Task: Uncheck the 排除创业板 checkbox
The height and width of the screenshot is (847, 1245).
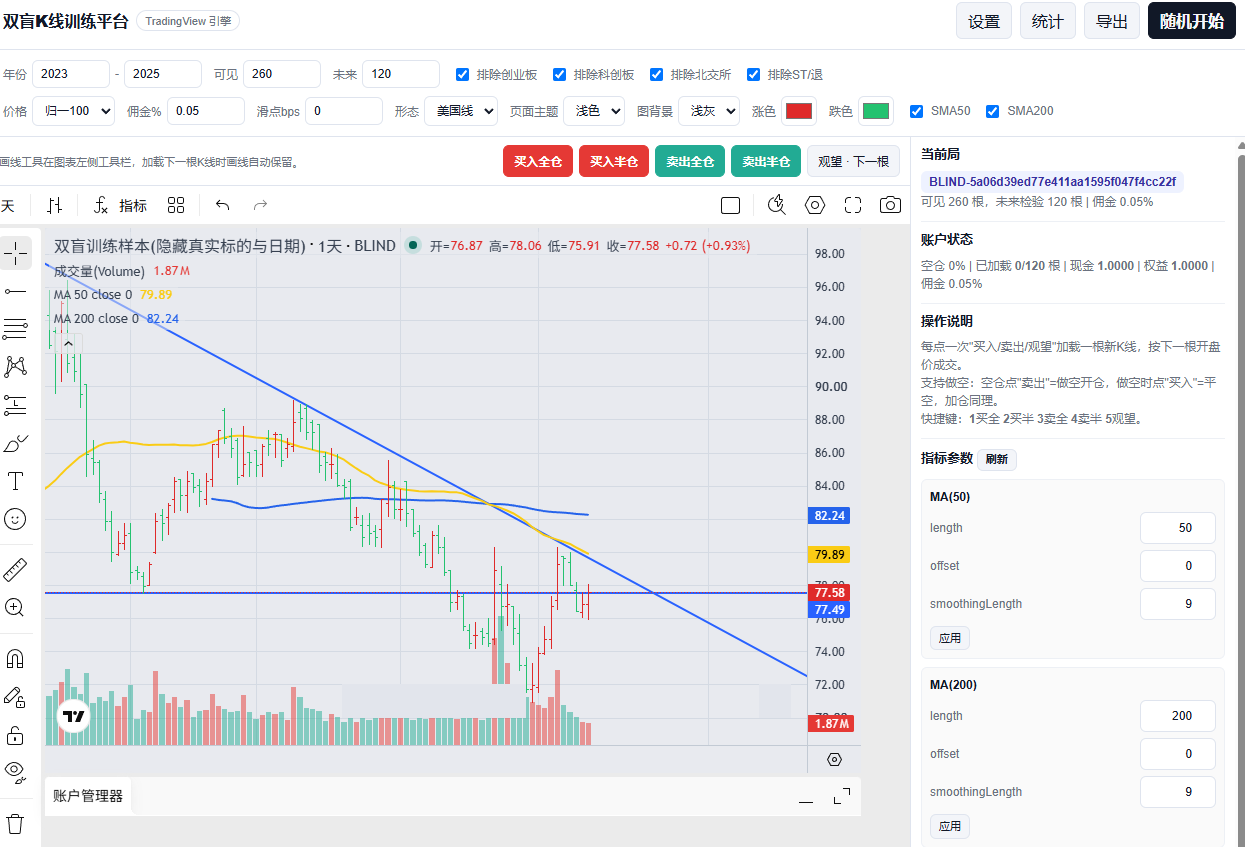Action: (462, 74)
